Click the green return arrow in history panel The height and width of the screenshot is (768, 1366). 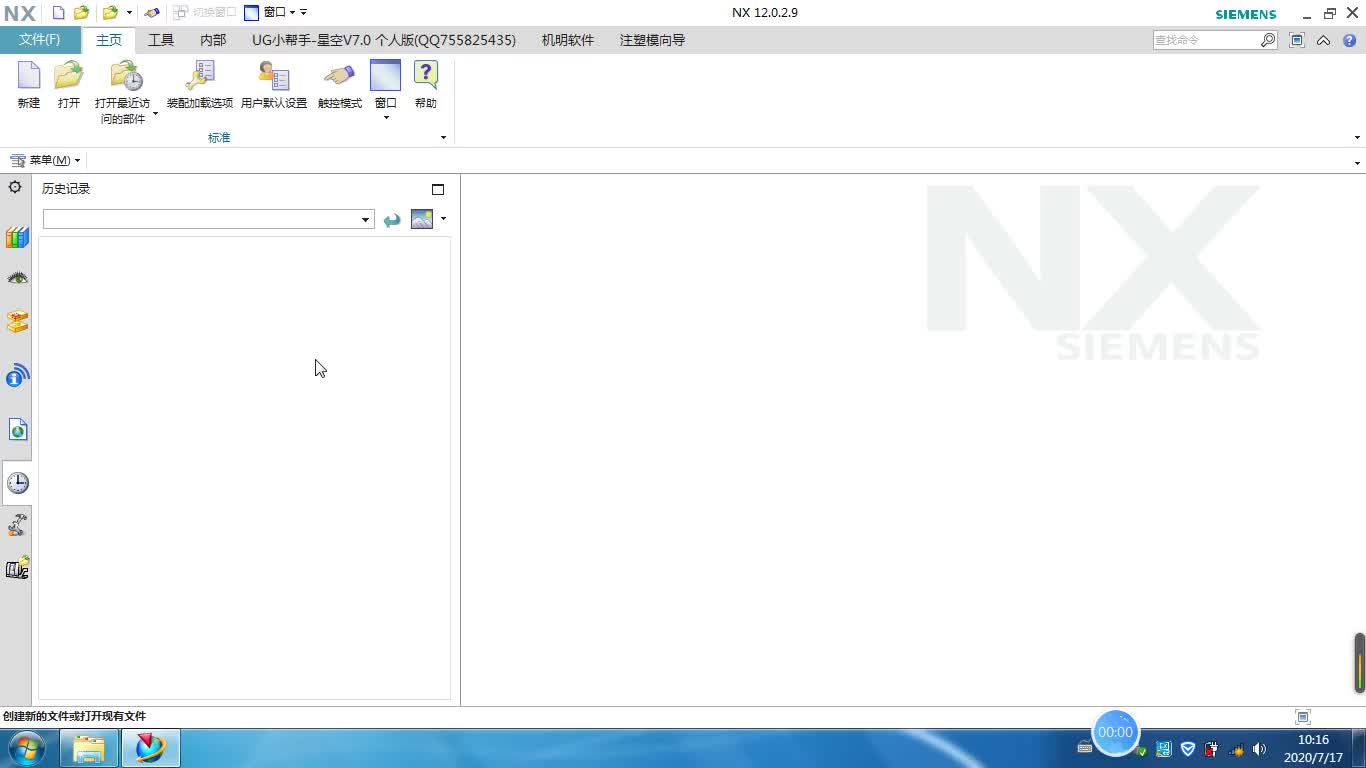[392, 220]
